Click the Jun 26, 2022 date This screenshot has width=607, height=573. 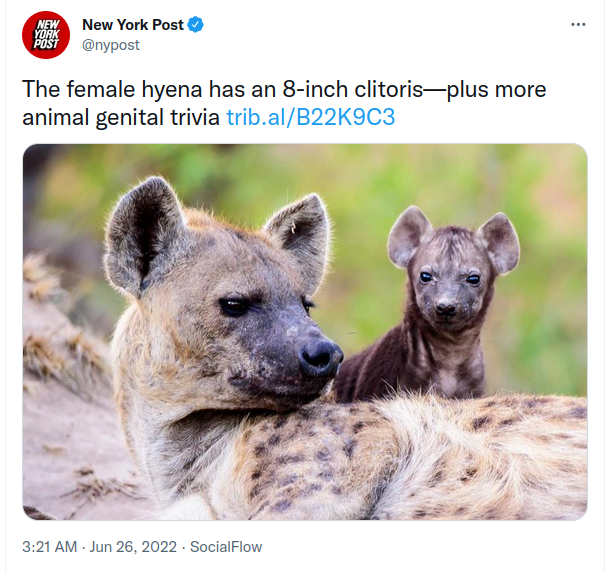click(x=133, y=547)
